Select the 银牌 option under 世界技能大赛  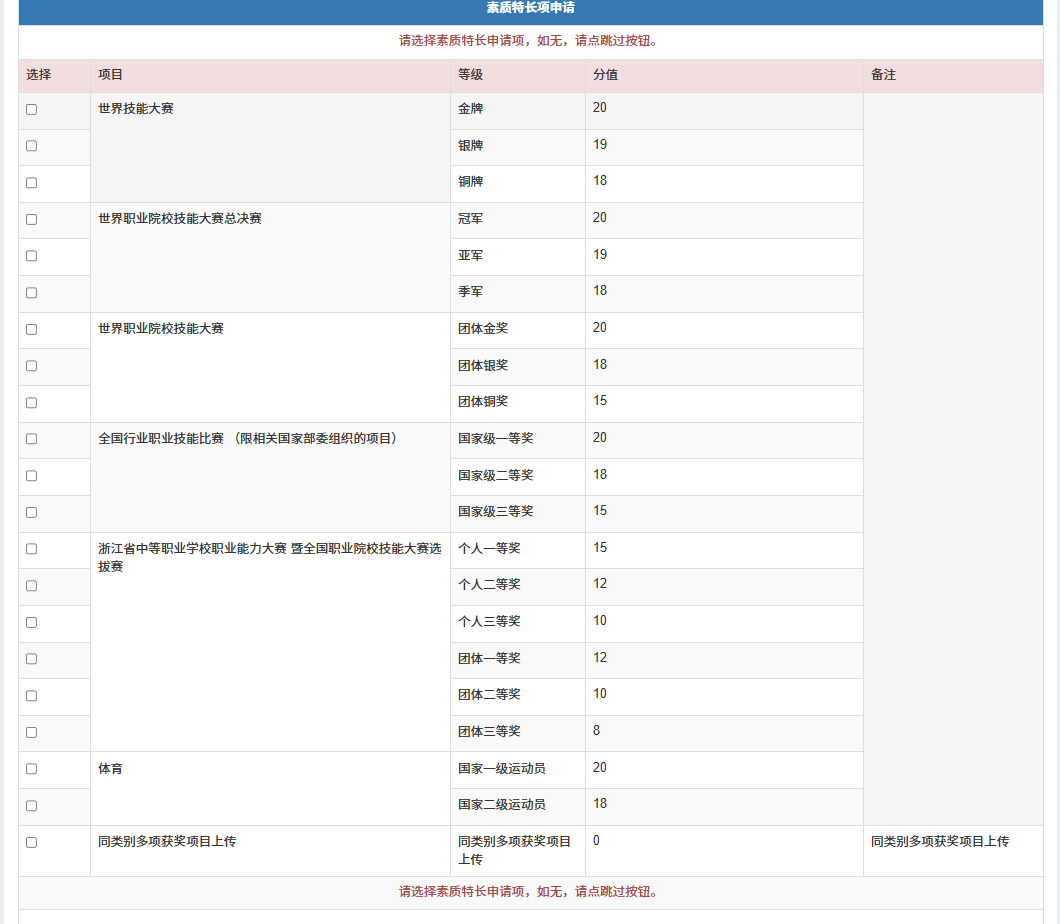tap(30, 146)
